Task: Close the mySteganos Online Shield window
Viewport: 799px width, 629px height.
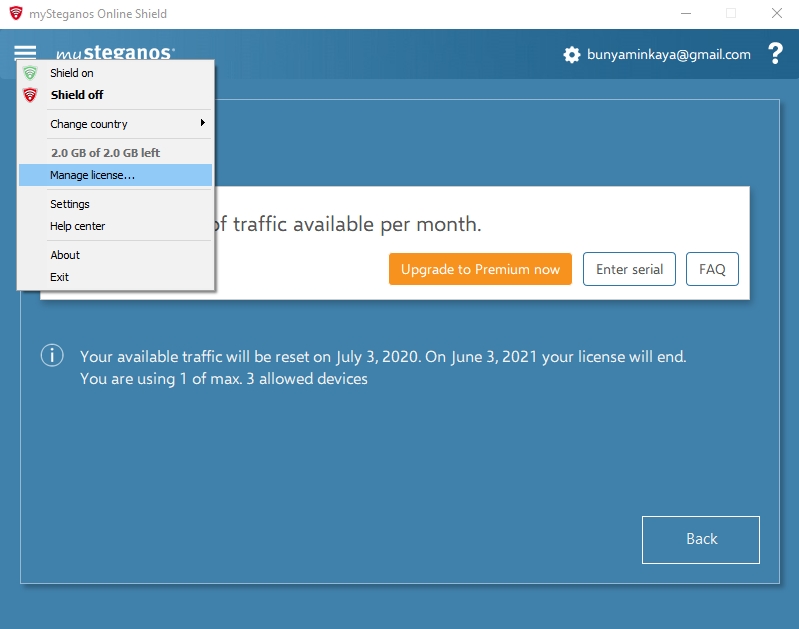Action: click(x=777, y=14)
